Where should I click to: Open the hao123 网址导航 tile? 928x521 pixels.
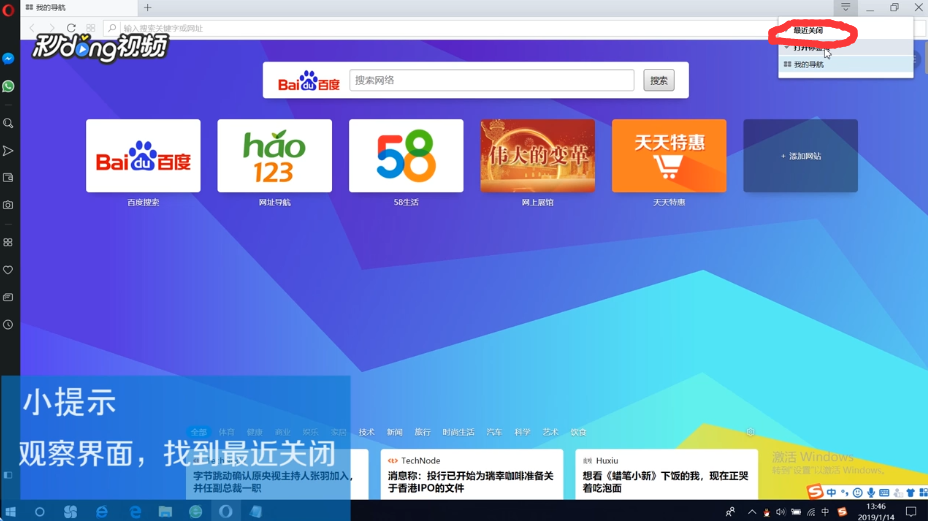coord(275,156)
